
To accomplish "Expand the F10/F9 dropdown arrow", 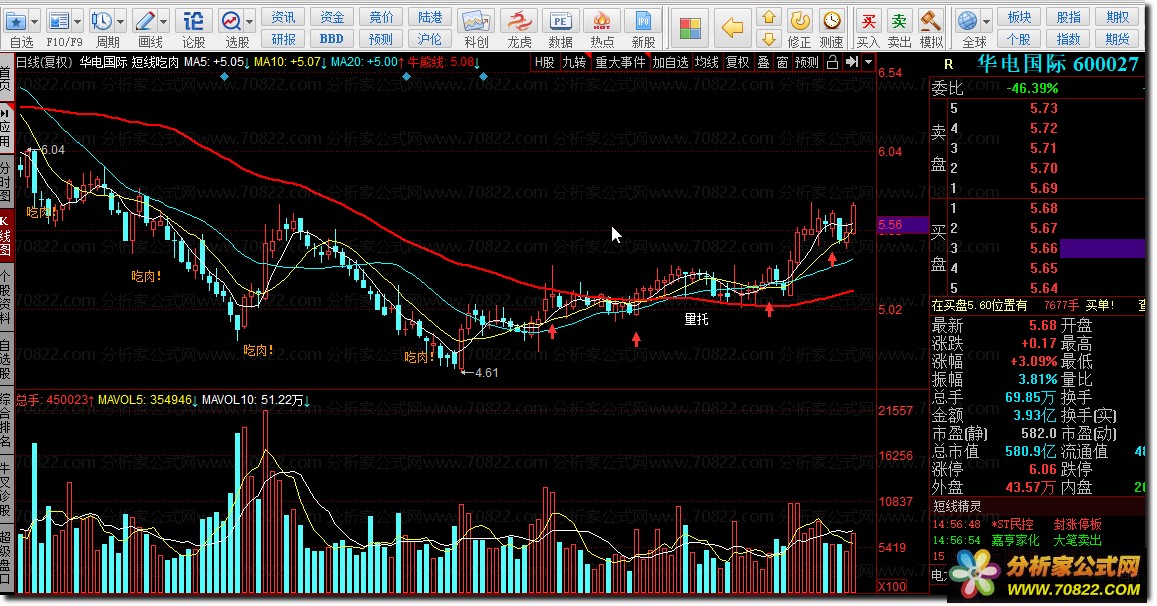I will [x=77, y=21].
